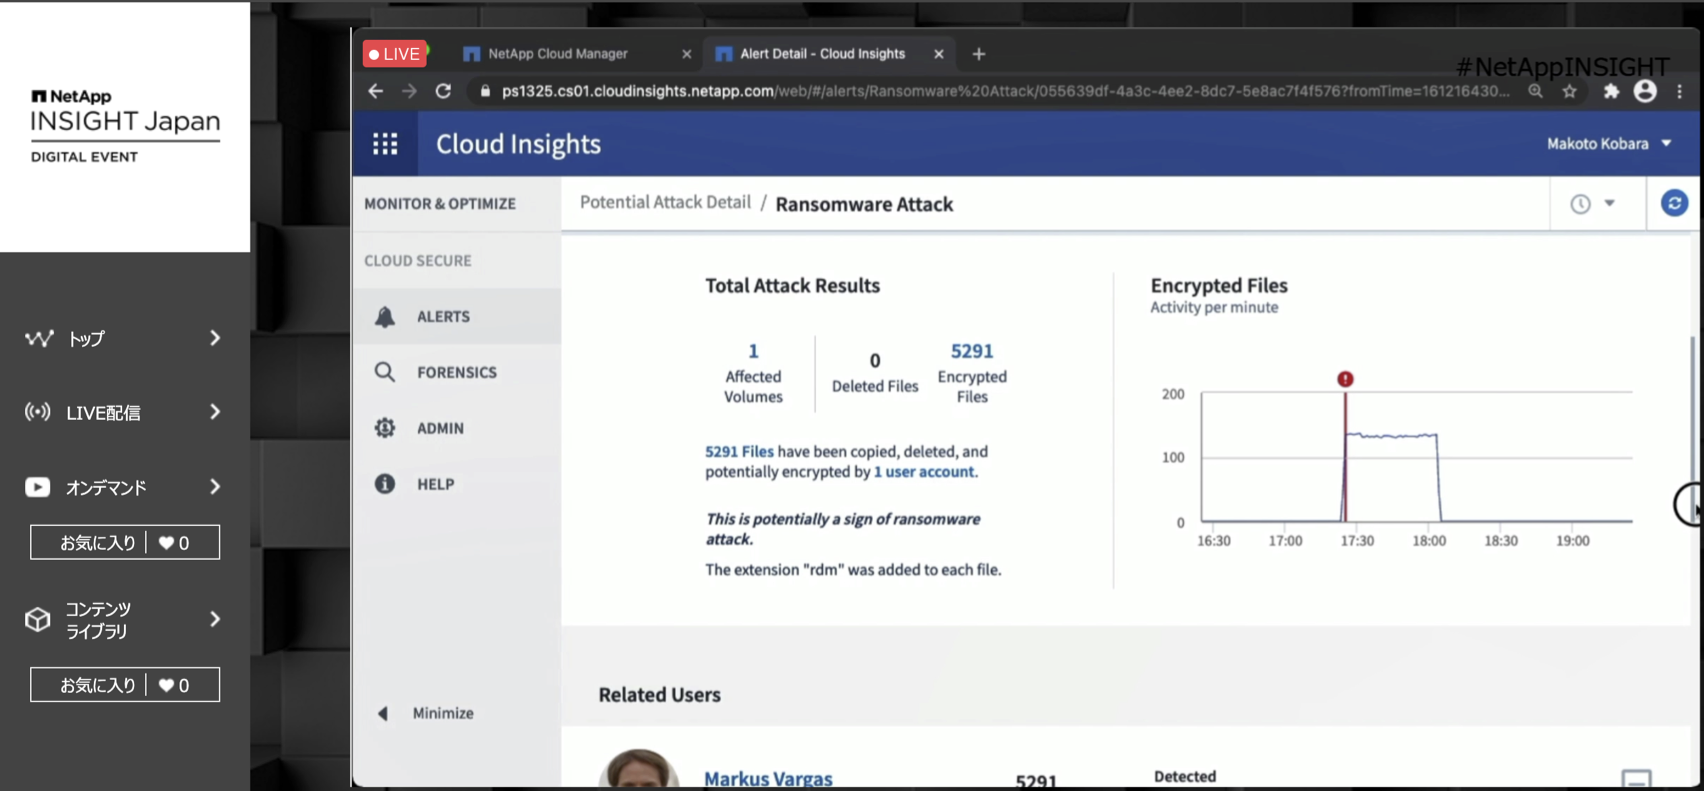Open Help in the sidebar
Image resolution: width=1704 pixels, height=791 pixels.
pos(457,484)
